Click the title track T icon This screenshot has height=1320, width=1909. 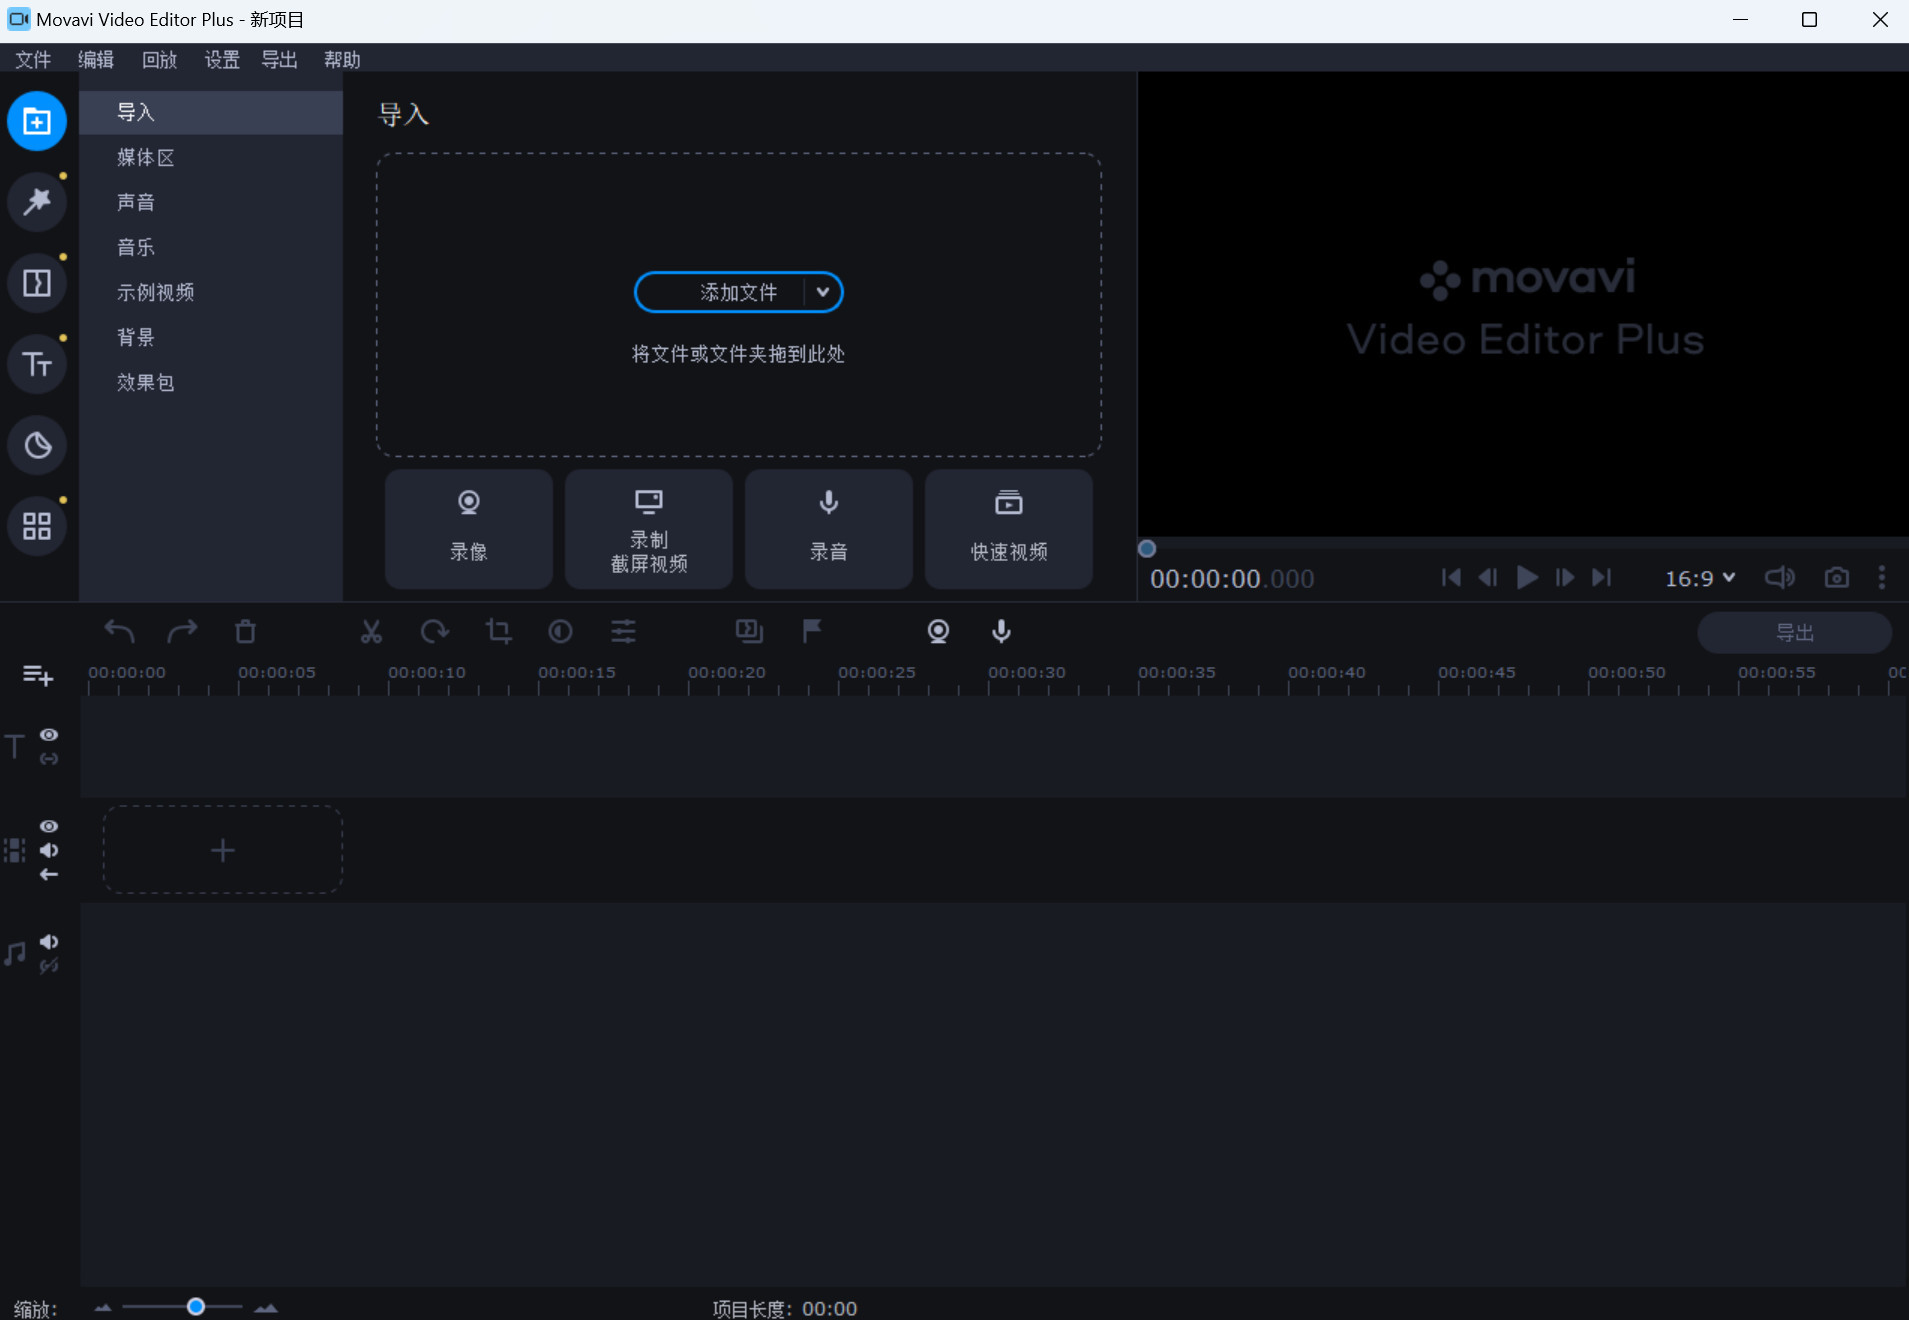point(15,747)
